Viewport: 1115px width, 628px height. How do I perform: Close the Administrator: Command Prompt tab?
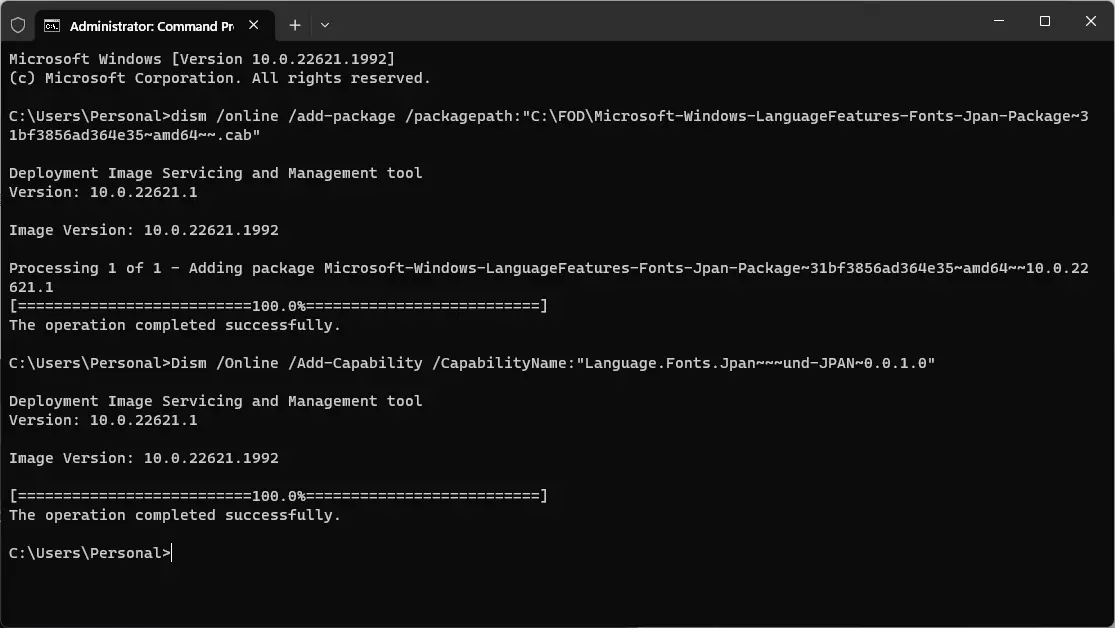click(254, 25)
